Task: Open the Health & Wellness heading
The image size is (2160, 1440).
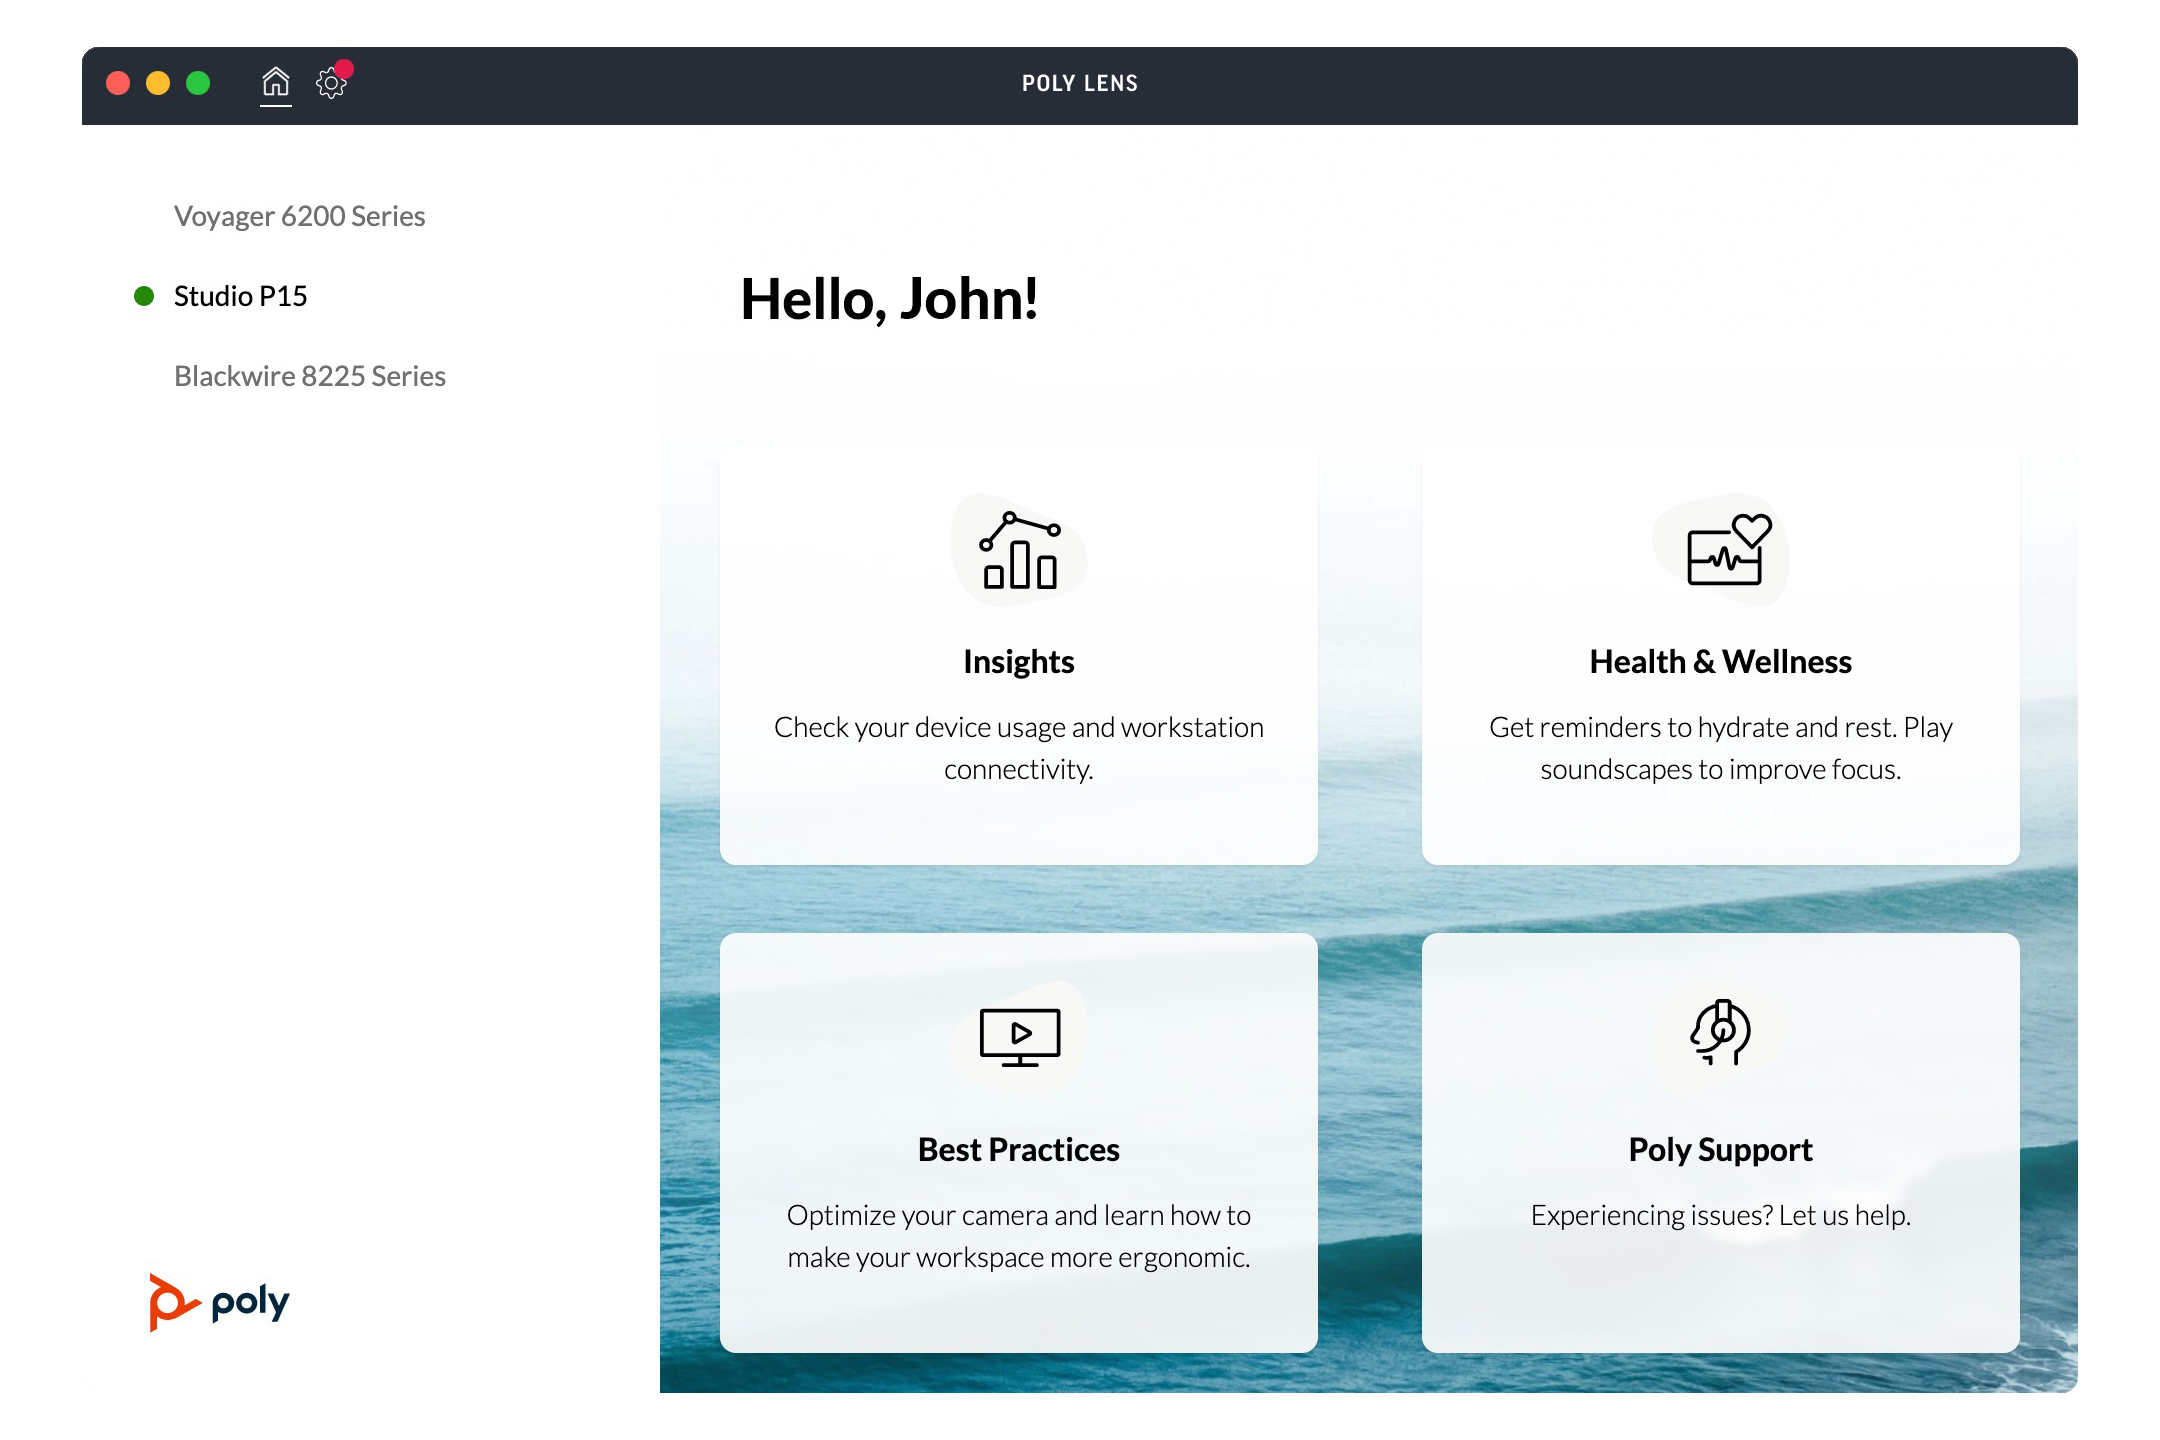Action: click(1720, 662)
